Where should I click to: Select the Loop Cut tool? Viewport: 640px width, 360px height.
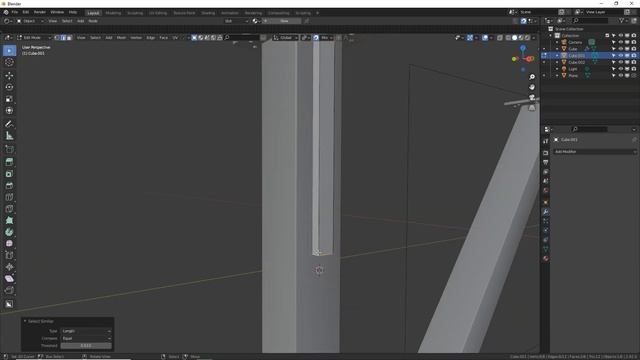(x=9, y=197)
